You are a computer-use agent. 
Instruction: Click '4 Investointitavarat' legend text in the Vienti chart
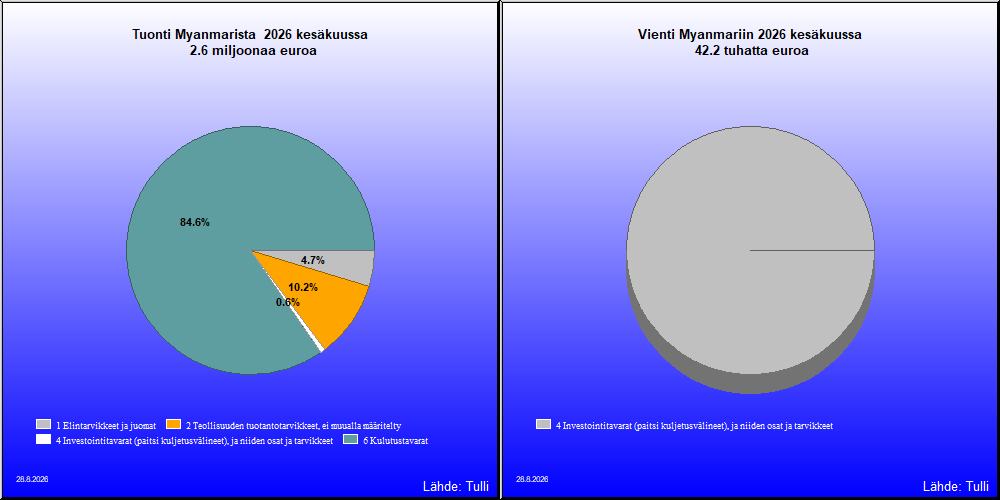[695, 425]
